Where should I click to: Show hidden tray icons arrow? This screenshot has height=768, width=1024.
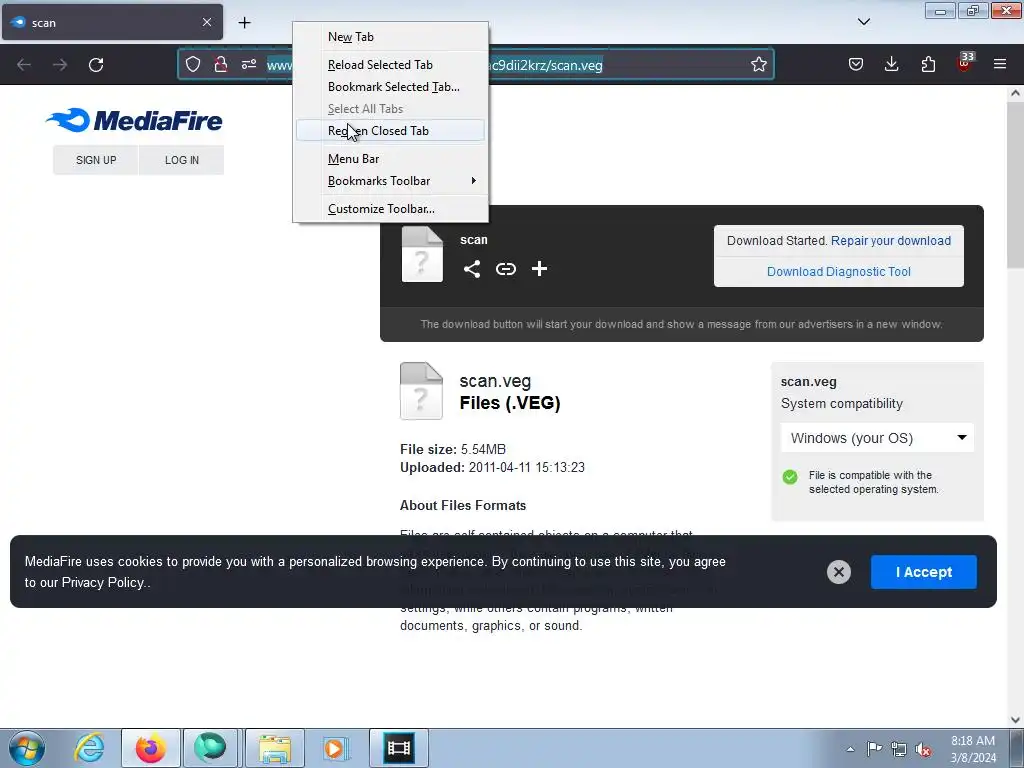[x=850, y=749]
